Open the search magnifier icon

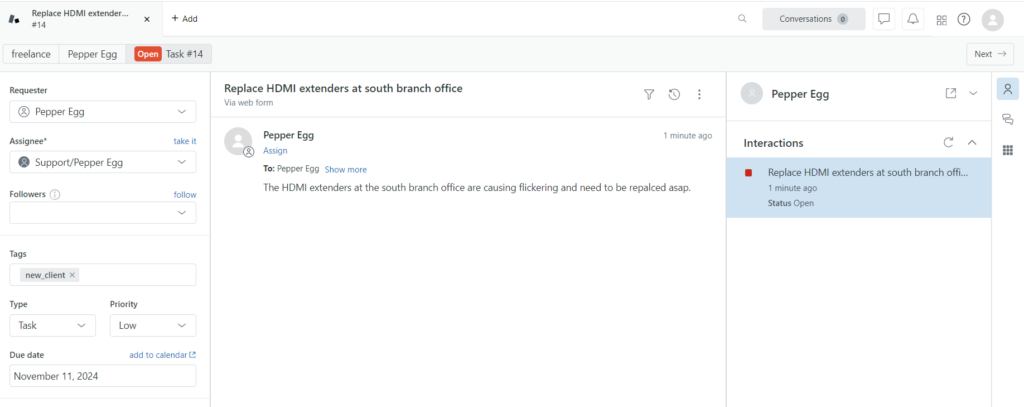coord(741,19)
